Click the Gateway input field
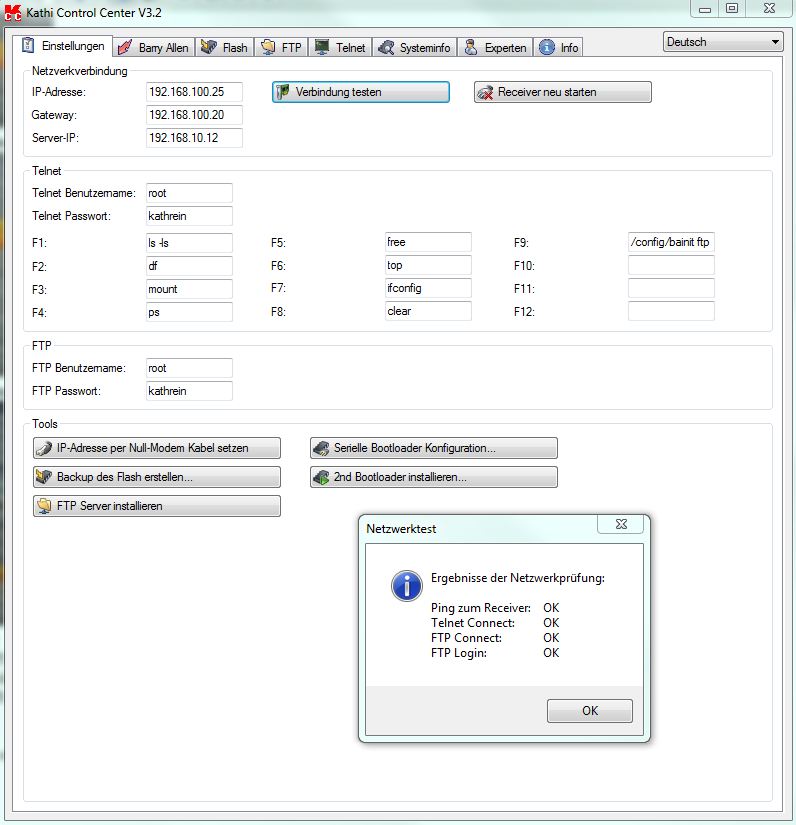The image size is (796, 825). (x=194, y=115)
